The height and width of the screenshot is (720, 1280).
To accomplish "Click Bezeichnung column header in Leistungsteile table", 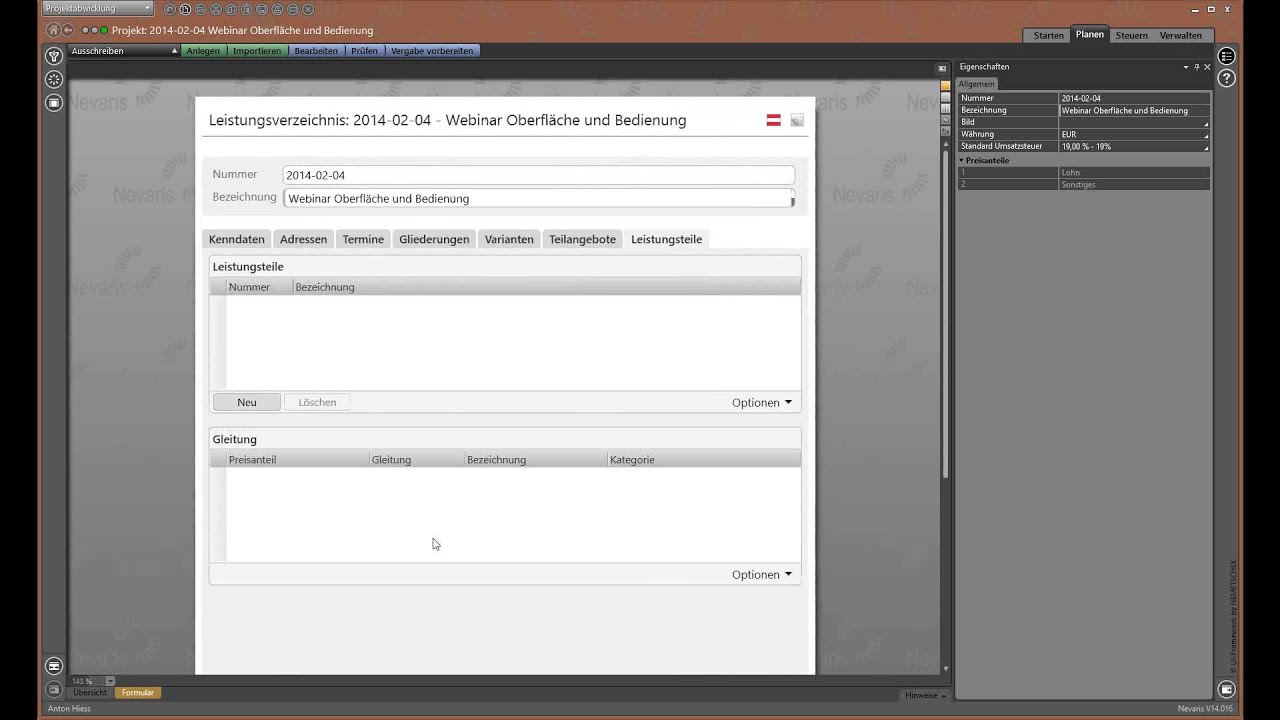I will coord(546,287).
